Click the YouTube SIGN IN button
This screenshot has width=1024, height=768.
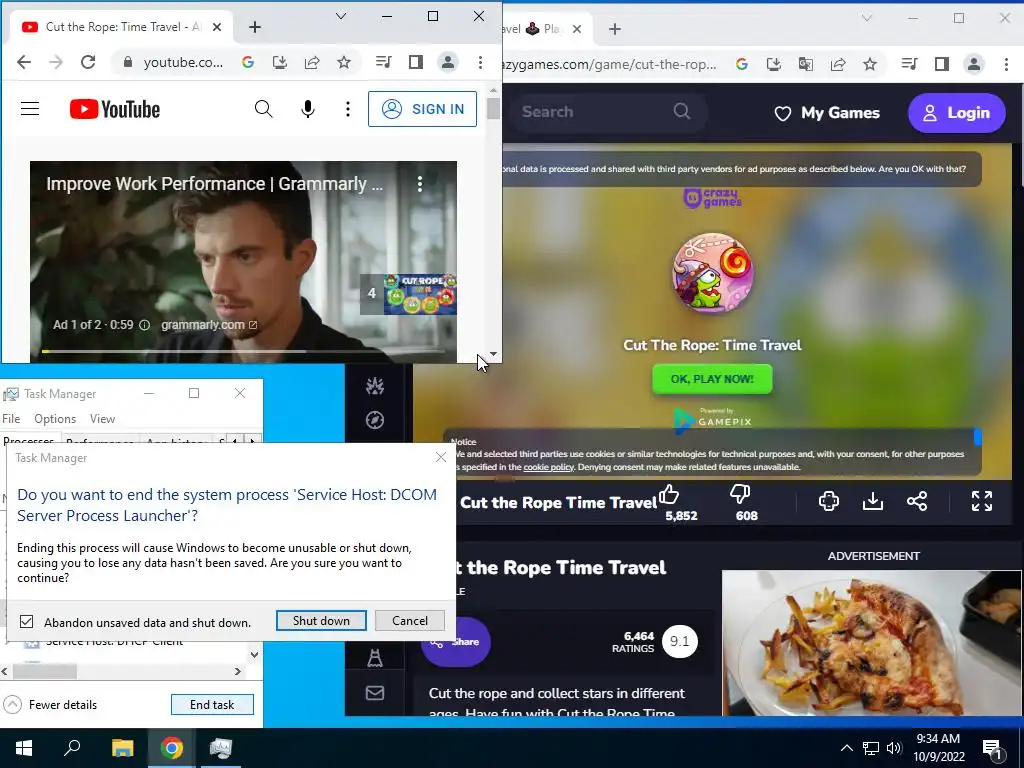pos(423,109)
